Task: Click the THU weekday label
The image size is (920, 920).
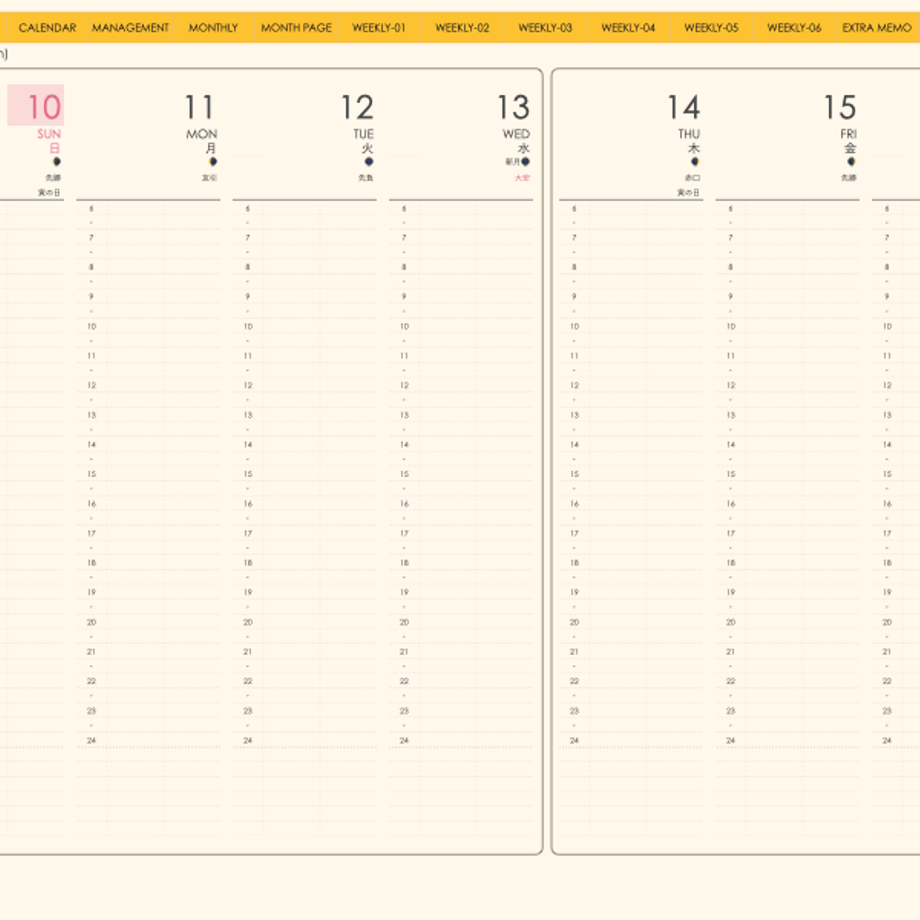Action: [689, 134]
